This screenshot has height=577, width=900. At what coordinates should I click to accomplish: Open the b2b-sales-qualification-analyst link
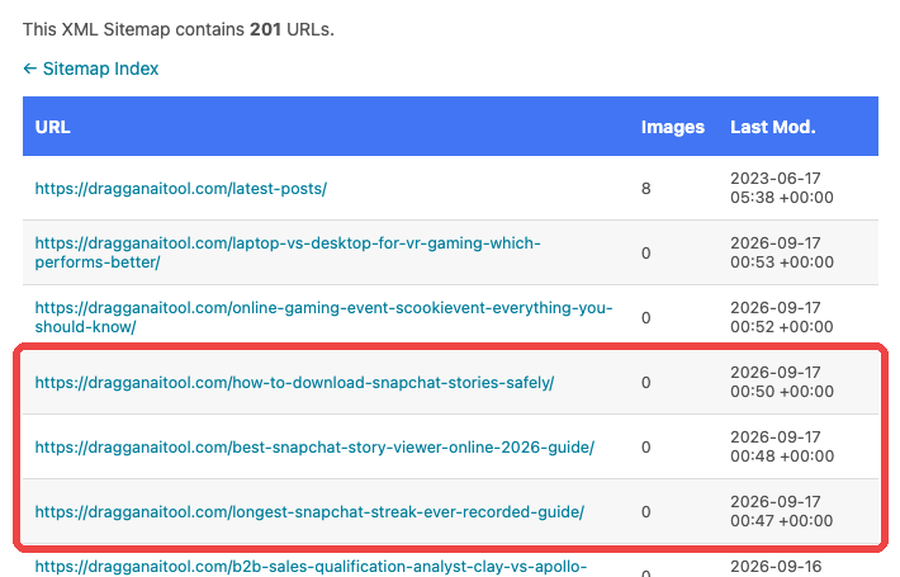[311, 567]
